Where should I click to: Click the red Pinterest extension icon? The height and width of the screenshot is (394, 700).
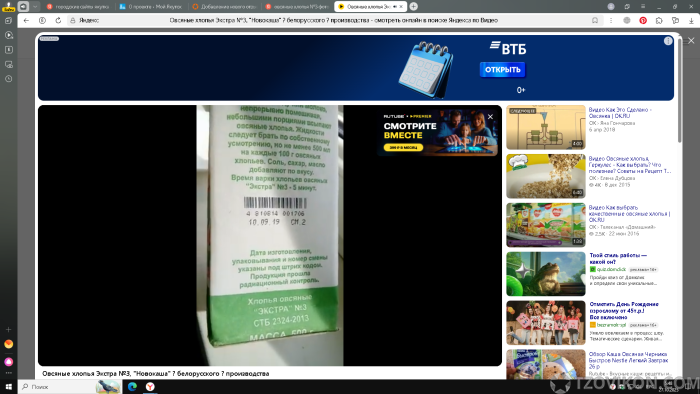tap(643, 21)
